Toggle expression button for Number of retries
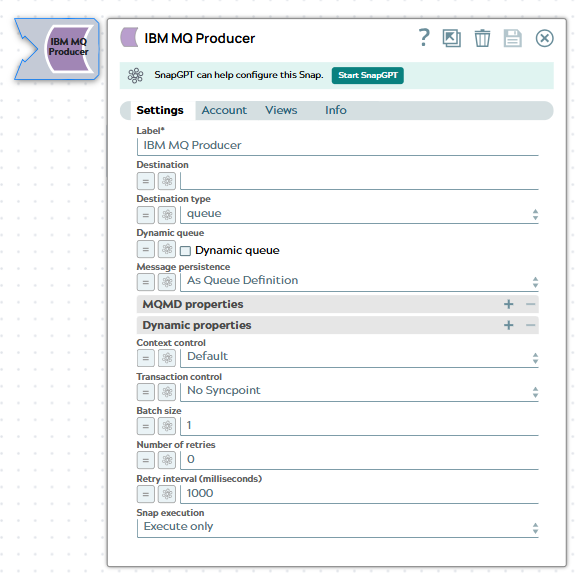The width and height of the screenshot is (582, 585). [146, 460]
